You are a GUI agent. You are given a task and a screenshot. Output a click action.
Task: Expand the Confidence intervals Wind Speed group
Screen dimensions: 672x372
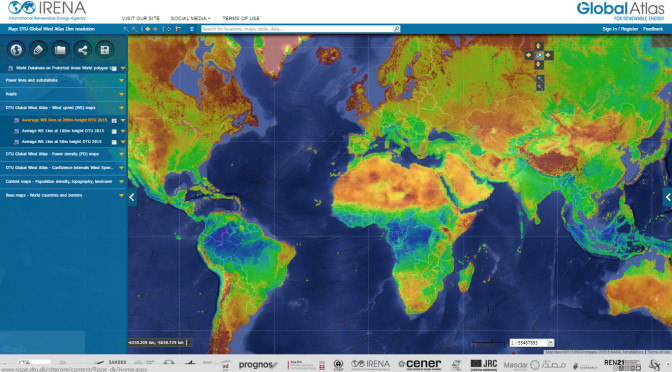point(121,168)
